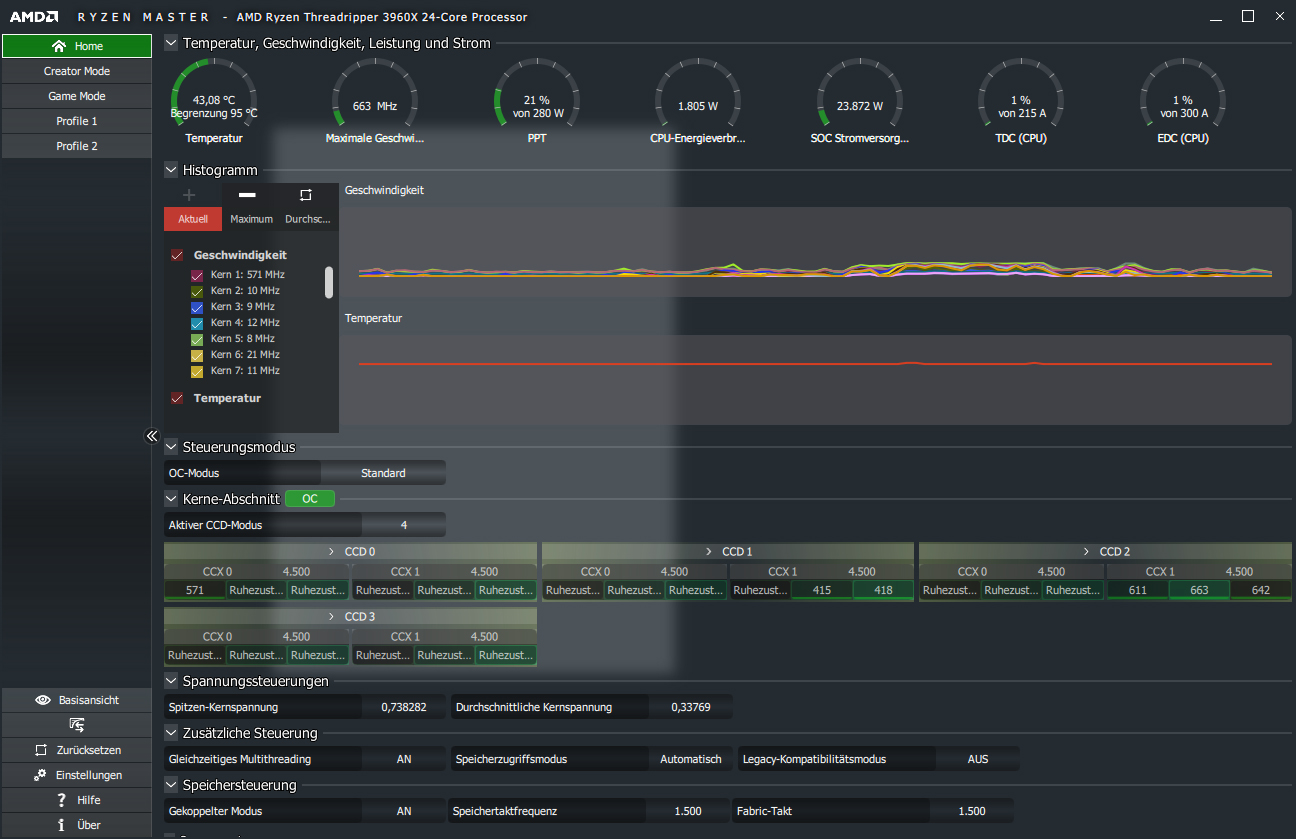1296x839 pixels.
Task: Collapse the Speichersteuerung section
Action: tap(171, 785)
